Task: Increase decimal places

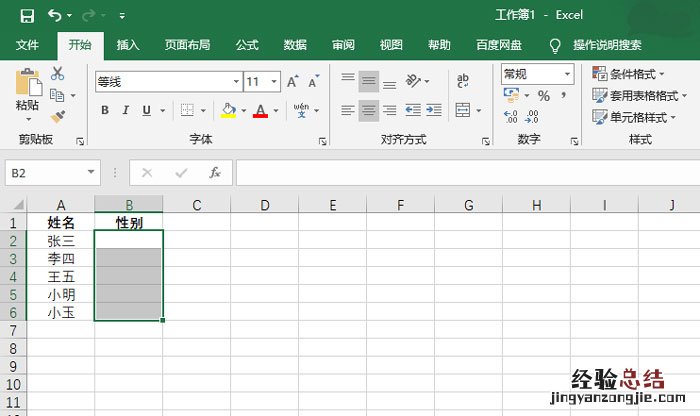Action: tap(511, 117)
